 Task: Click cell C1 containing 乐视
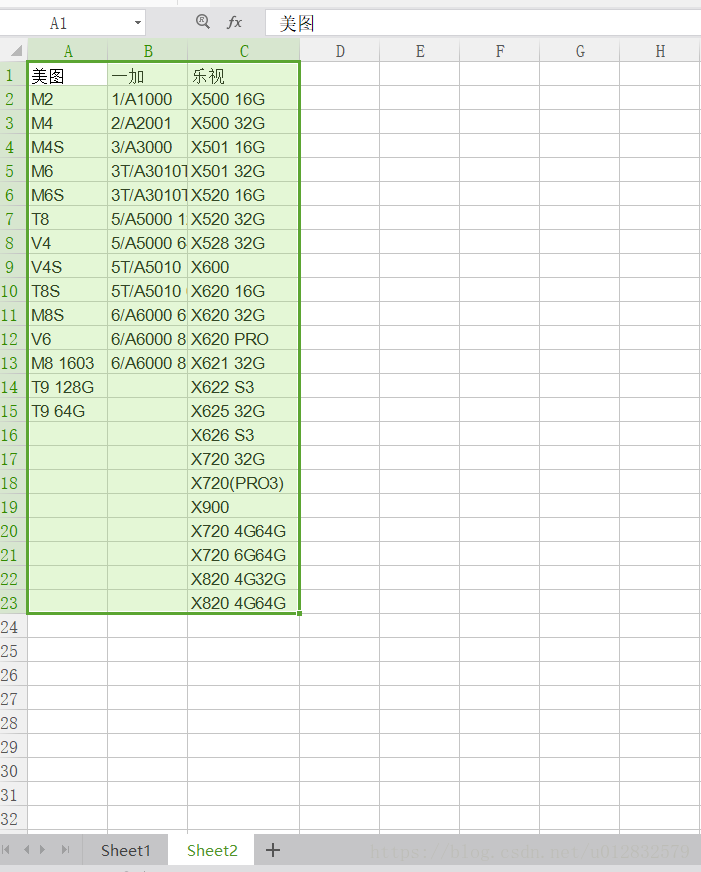(x=243, y=75)
